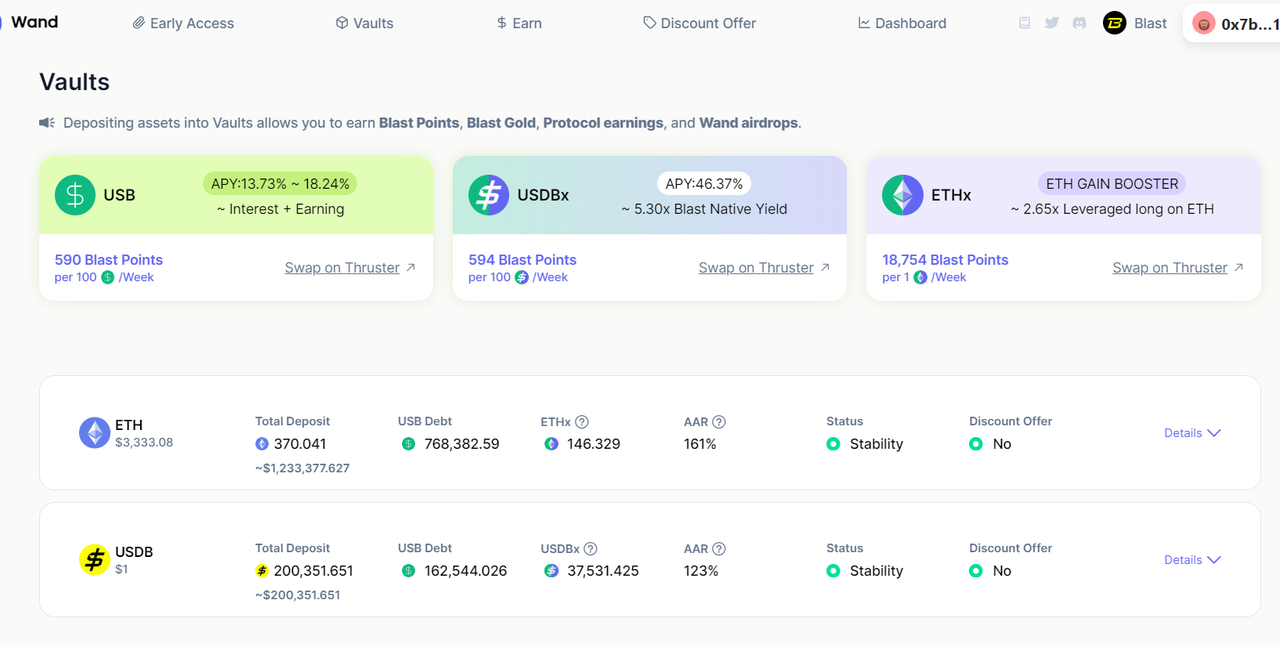Go to the Earn tab
The image size is (1280, 647).
point(519,23)
